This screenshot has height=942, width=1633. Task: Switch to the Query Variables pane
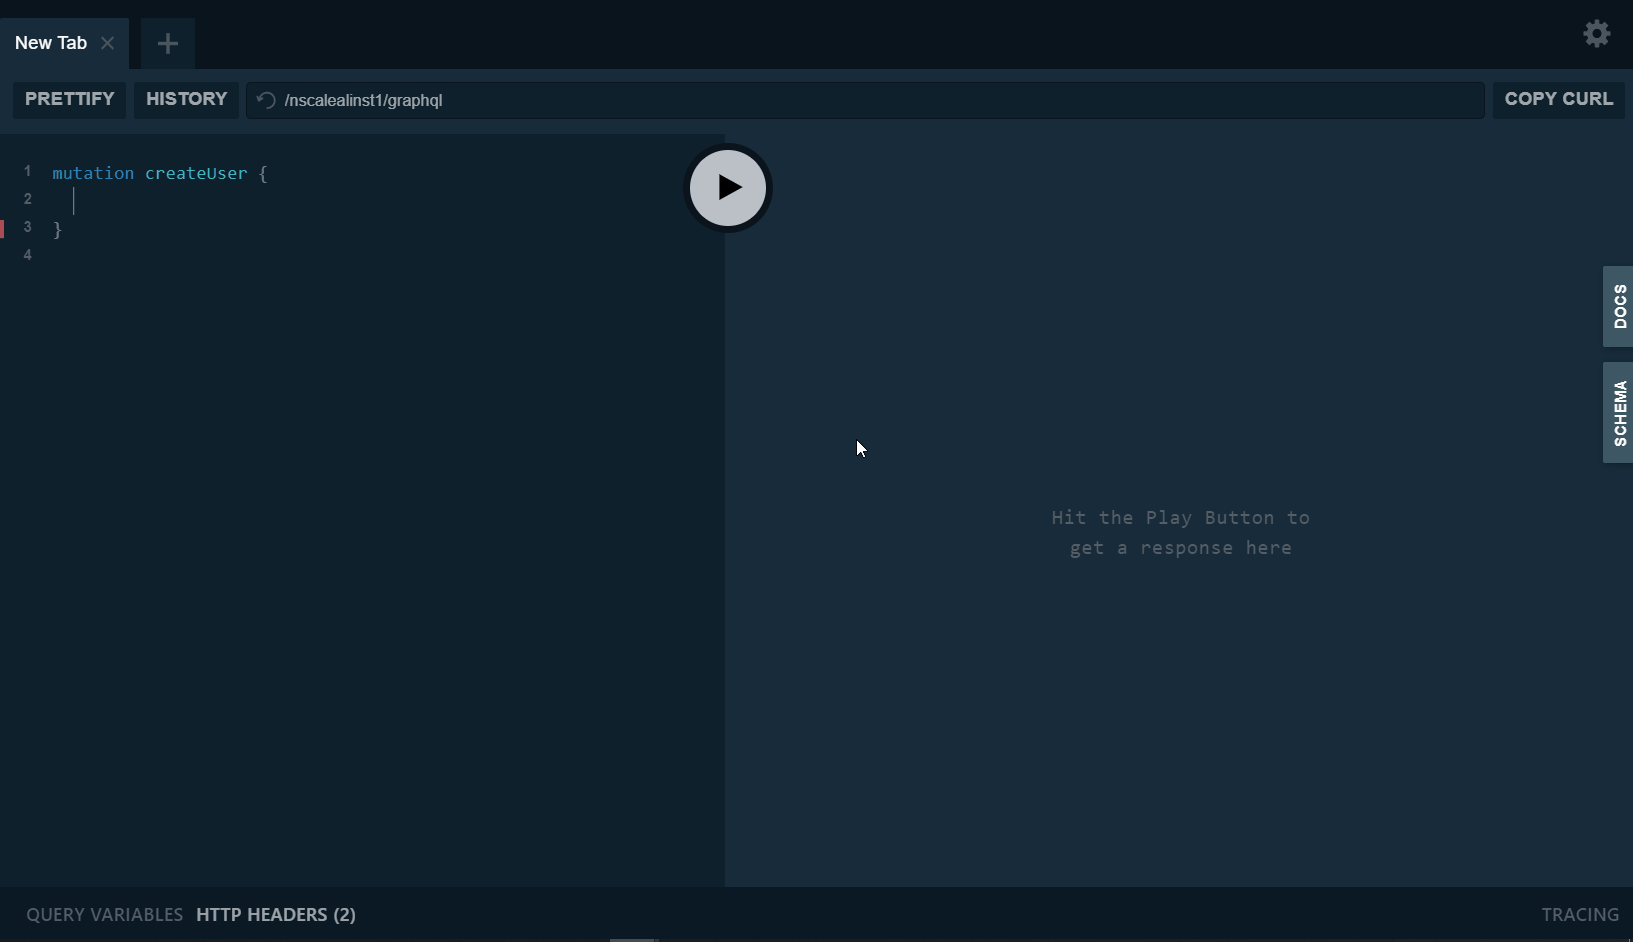coord(103,914)
